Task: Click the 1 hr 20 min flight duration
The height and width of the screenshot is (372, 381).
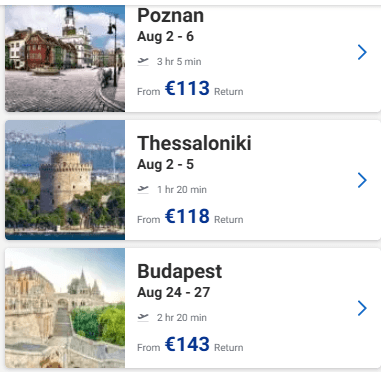Action: click(x=182, y=190)
